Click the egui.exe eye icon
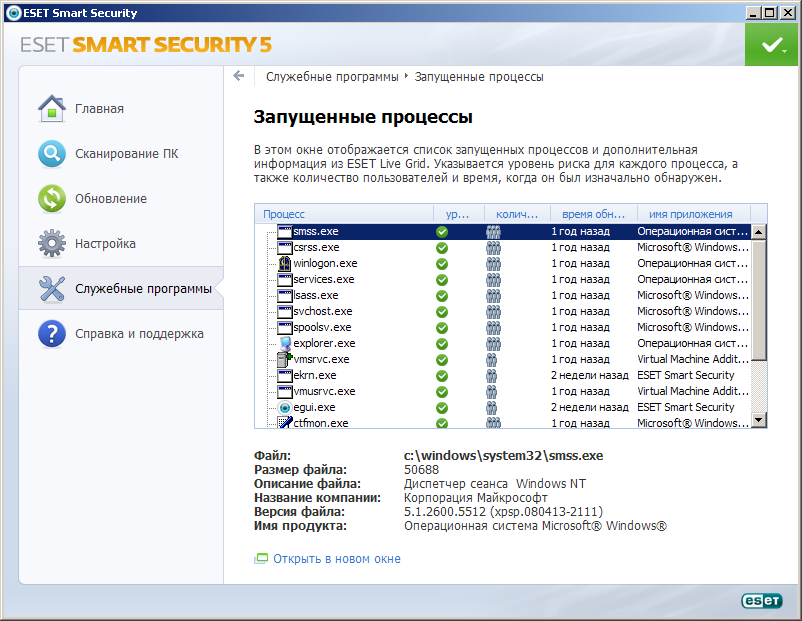This screenshot has width=802, height=621. (284, 407)
